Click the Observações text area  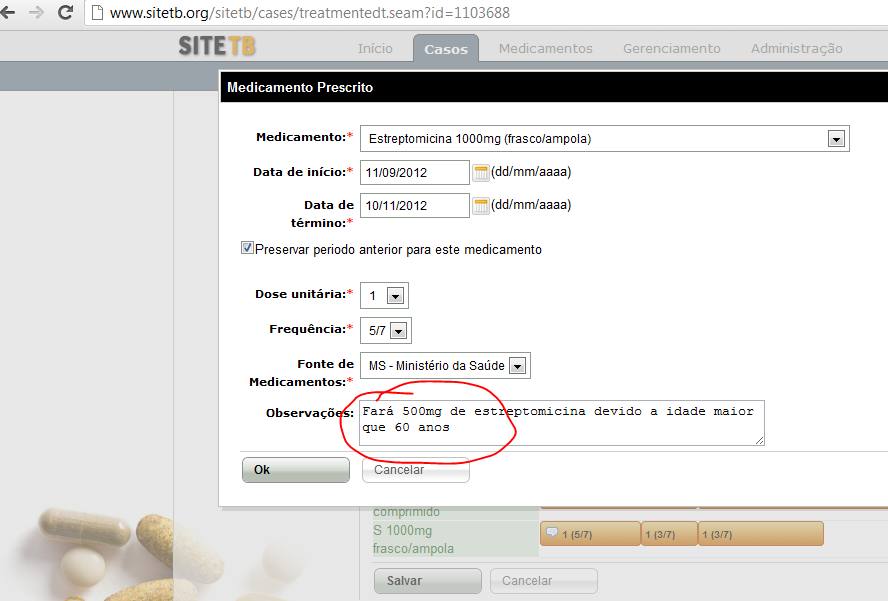[562, 423]
